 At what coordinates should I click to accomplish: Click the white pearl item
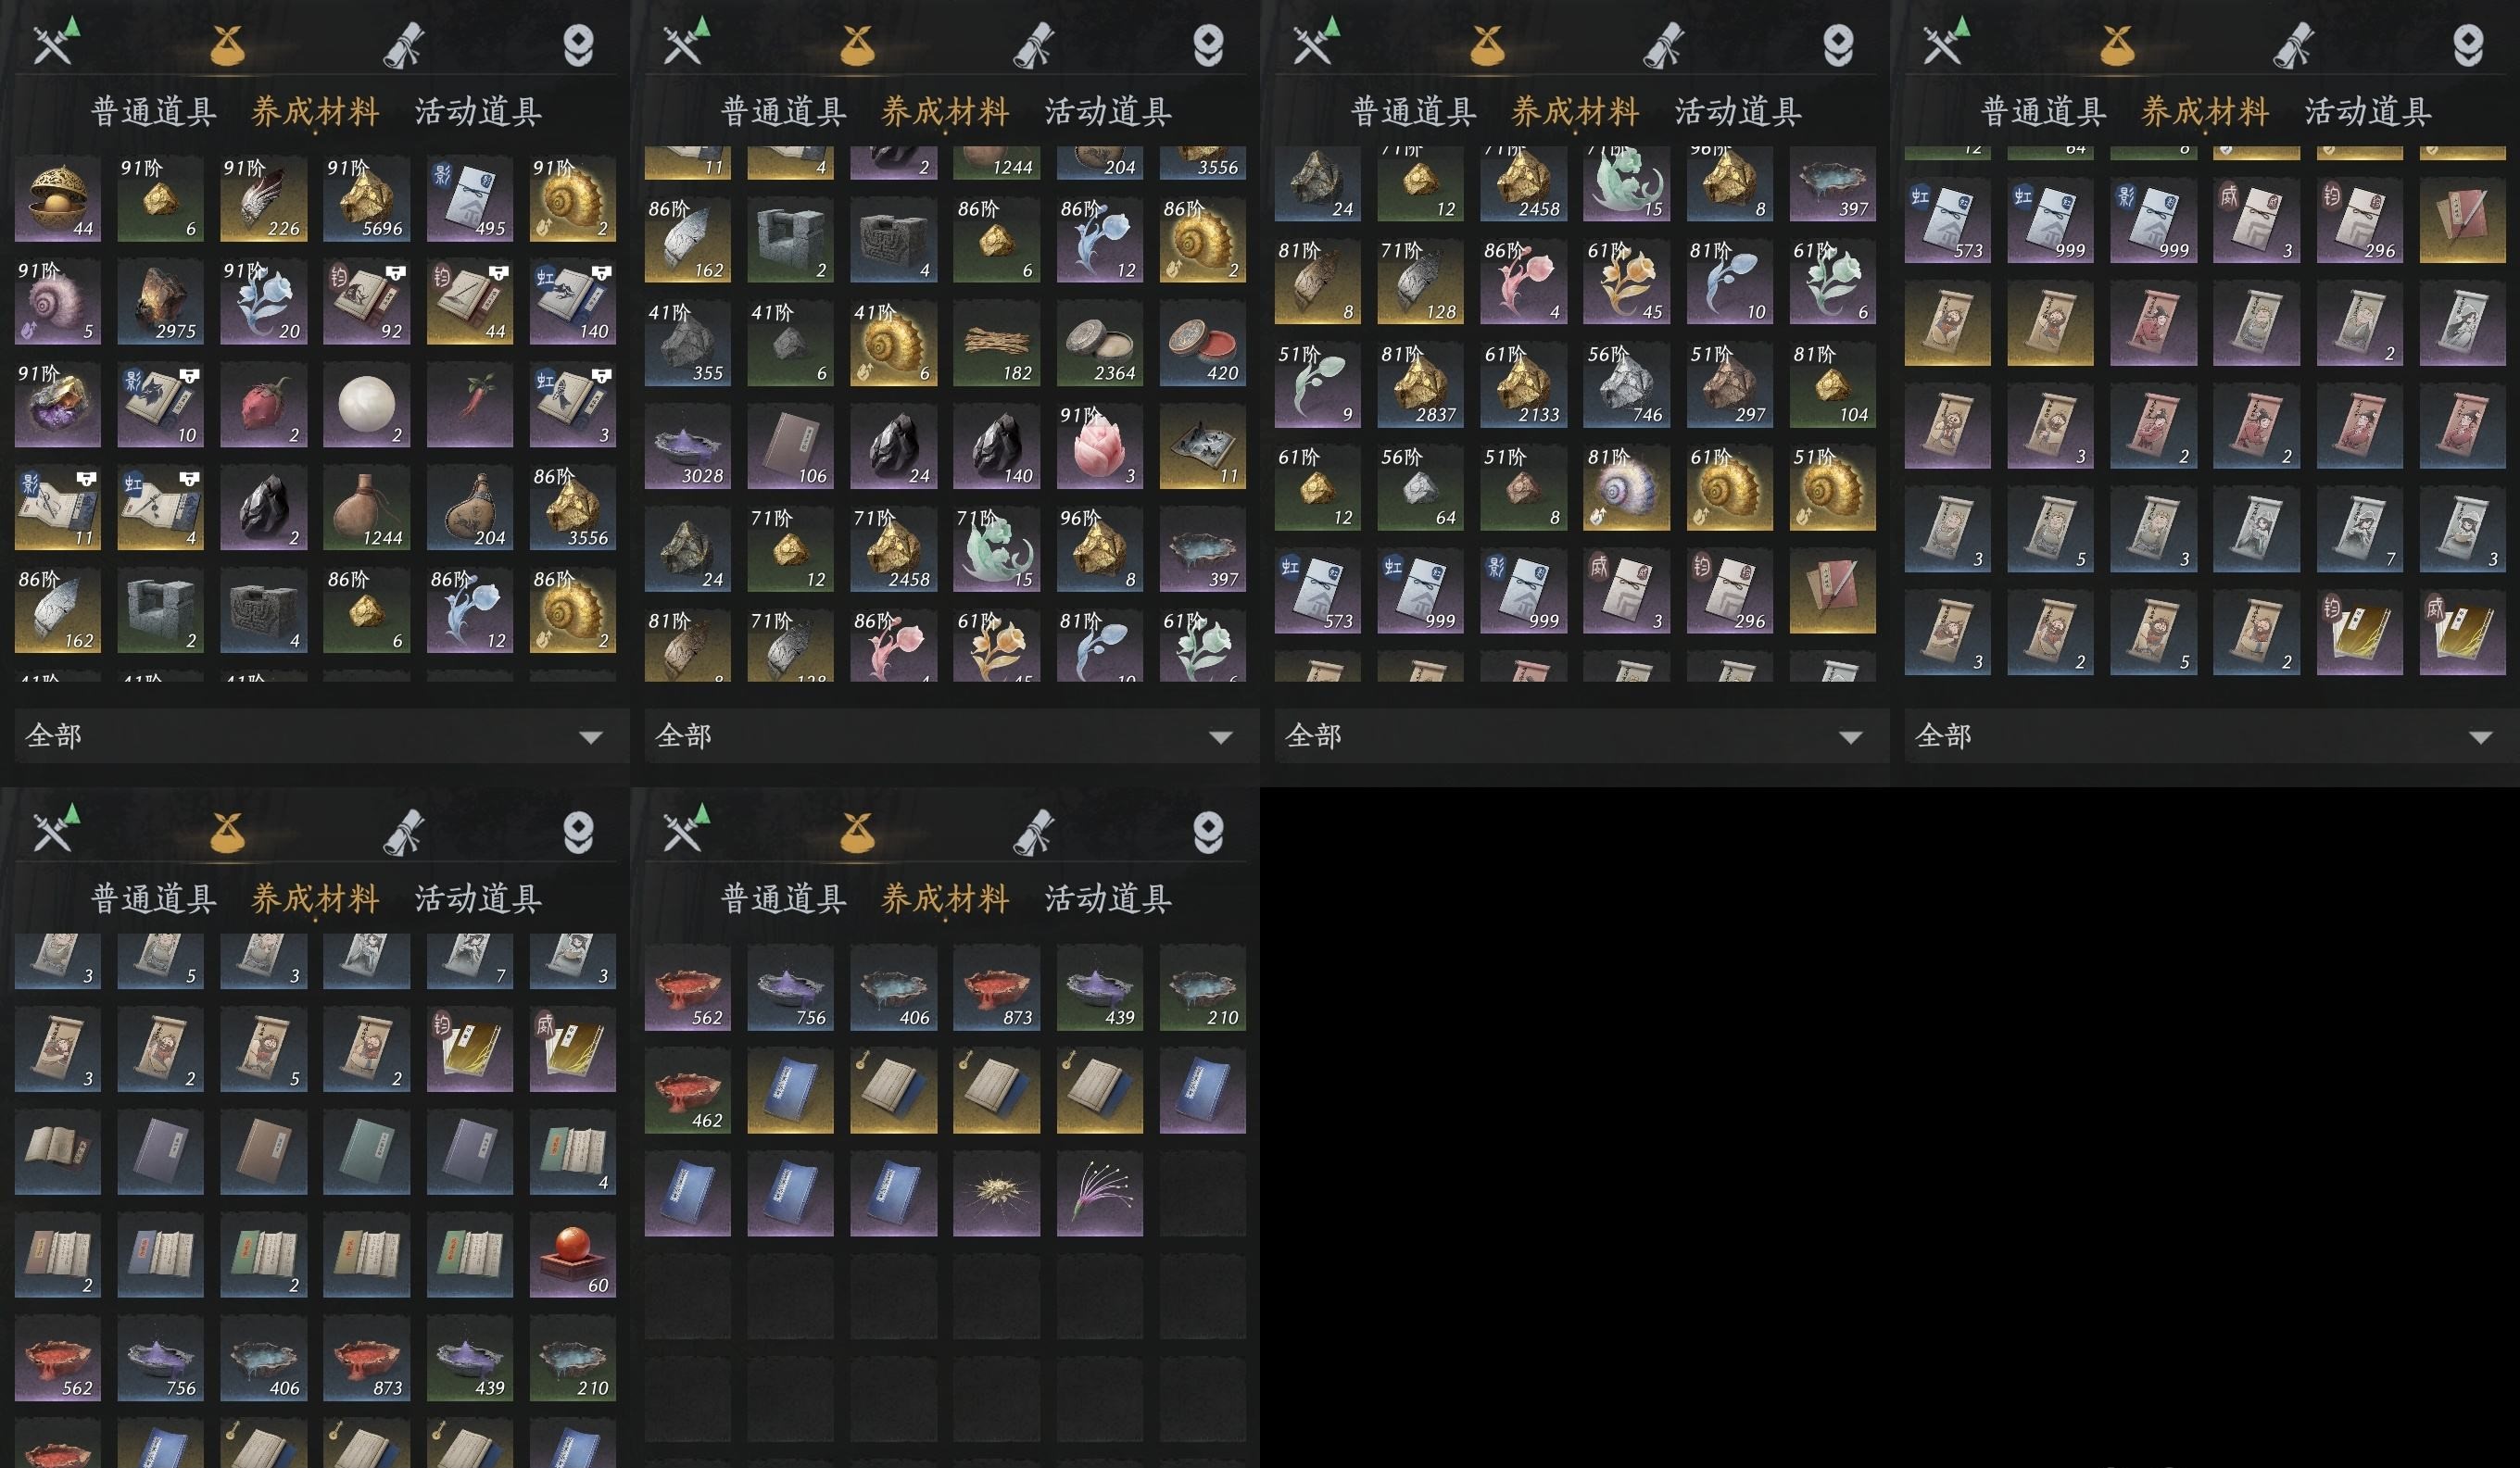click(x=366, y=404)
